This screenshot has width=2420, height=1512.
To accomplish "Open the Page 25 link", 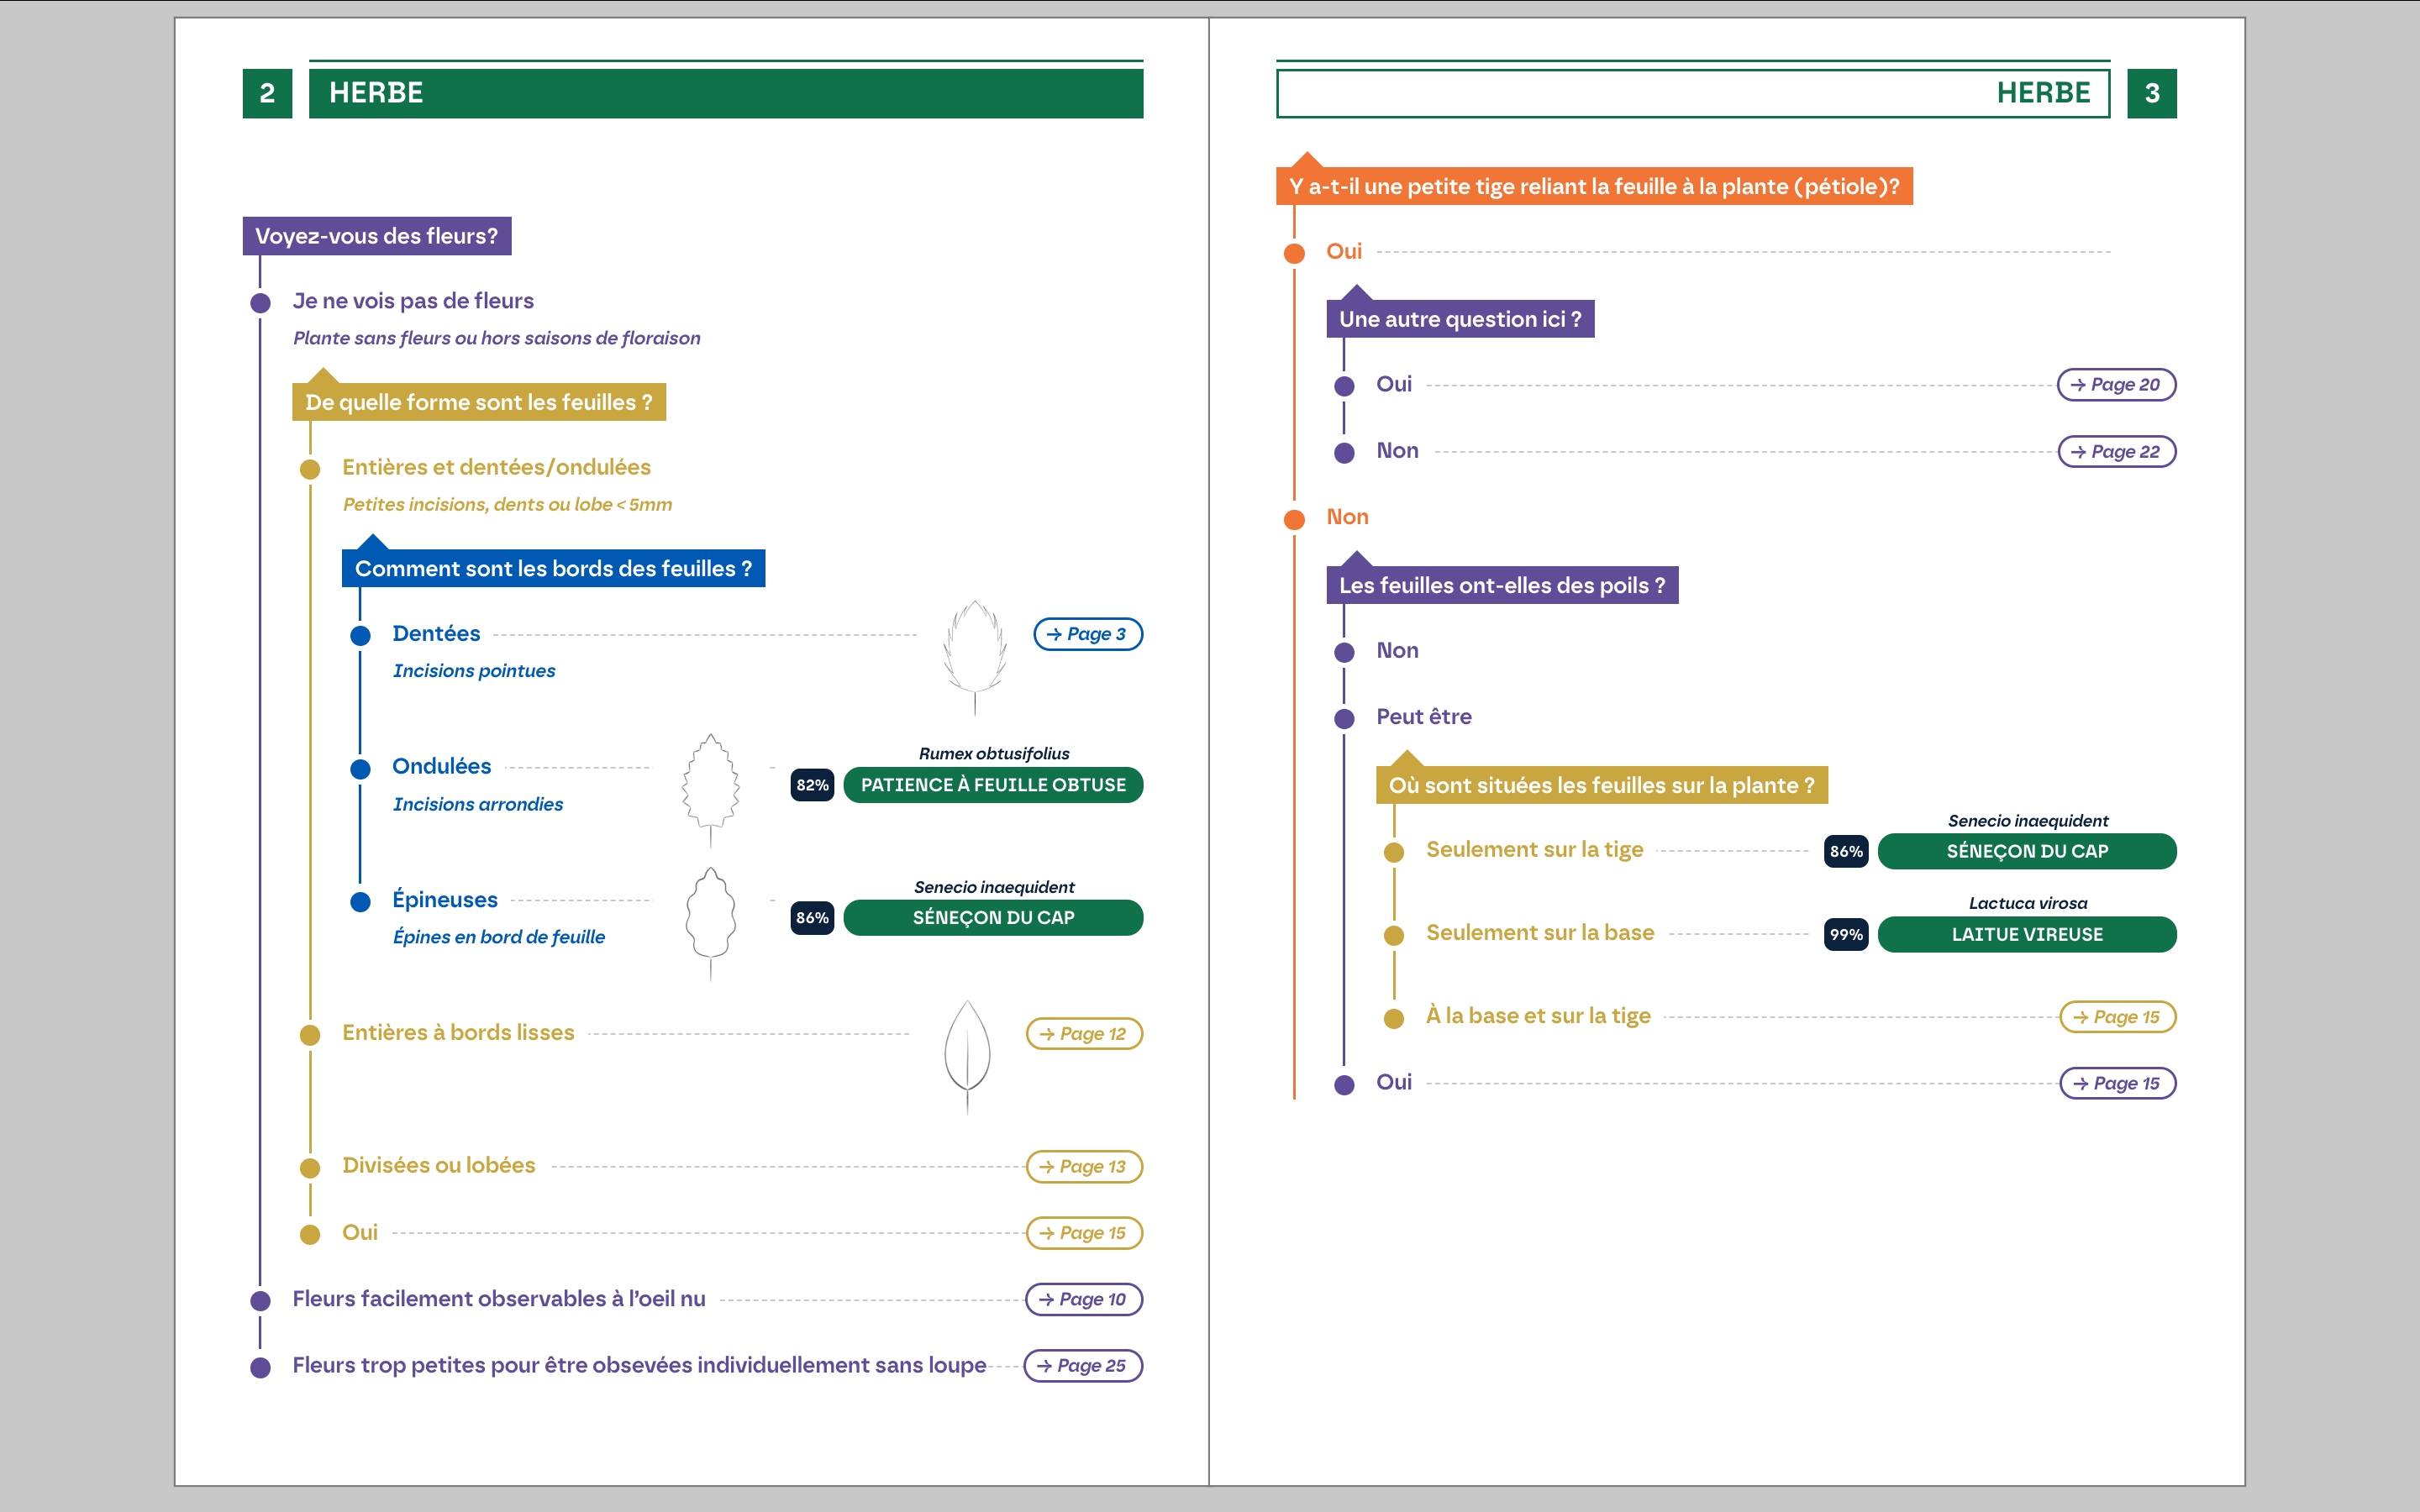I will pyautogui.click(x=1082, y=1365).
